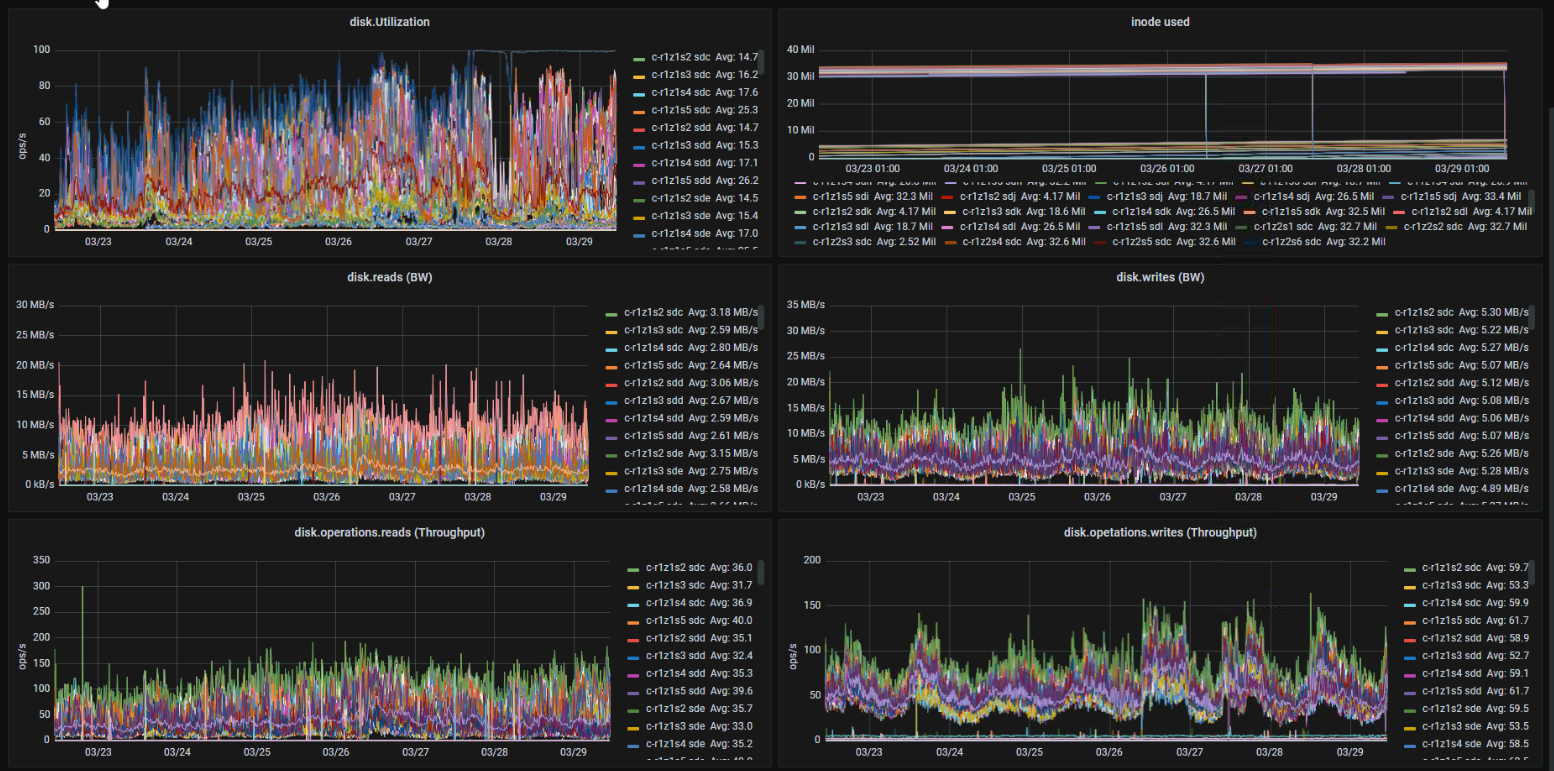Open disk.operations.reads (Throughput) panel title menu
Viewport: 1554px width, 771px height.
coord(391,533)
